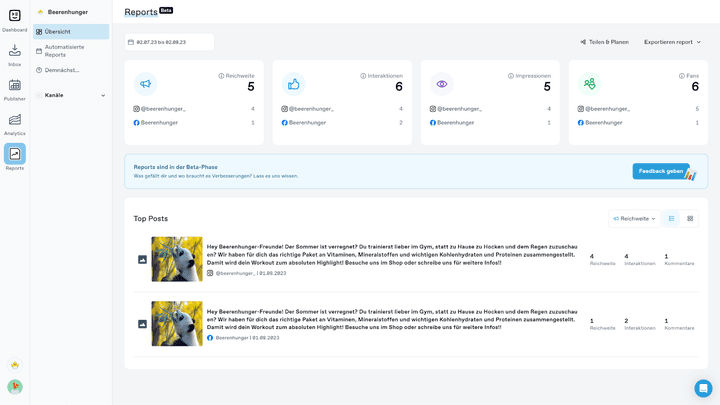
Task: Click Interaktionen count of Facebook post
Action: click(x=626, y=321)
